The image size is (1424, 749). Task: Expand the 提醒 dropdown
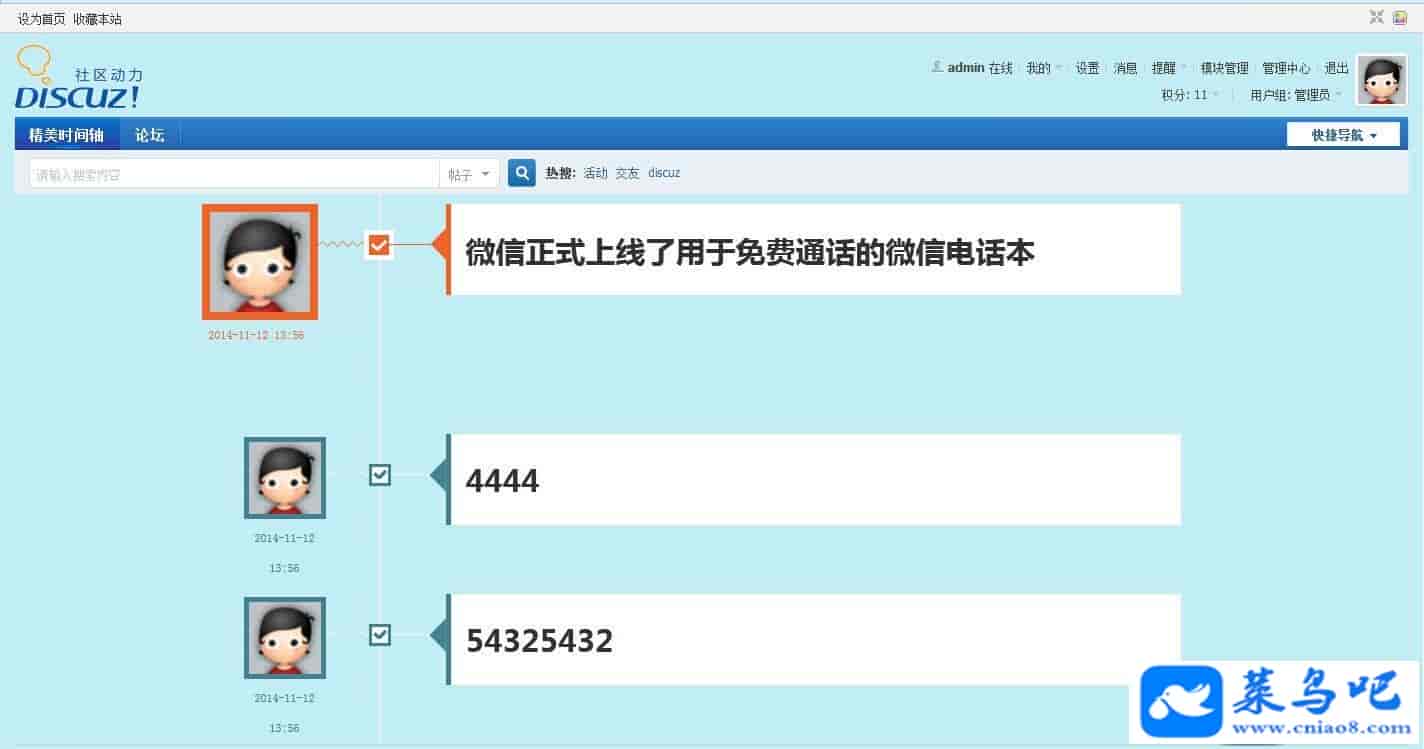click(x=1169, y=68)
